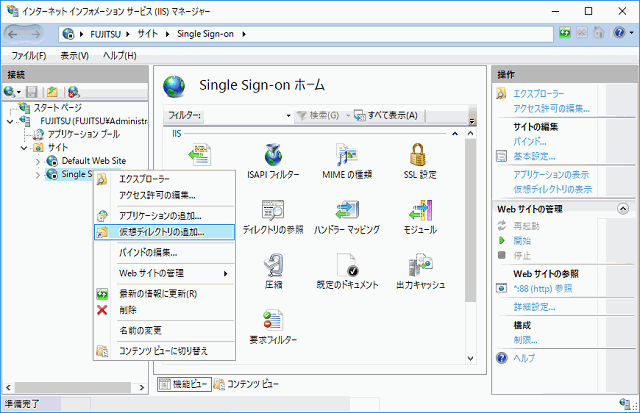Click the home icon in address bar
640x413 pixels.
598,33
